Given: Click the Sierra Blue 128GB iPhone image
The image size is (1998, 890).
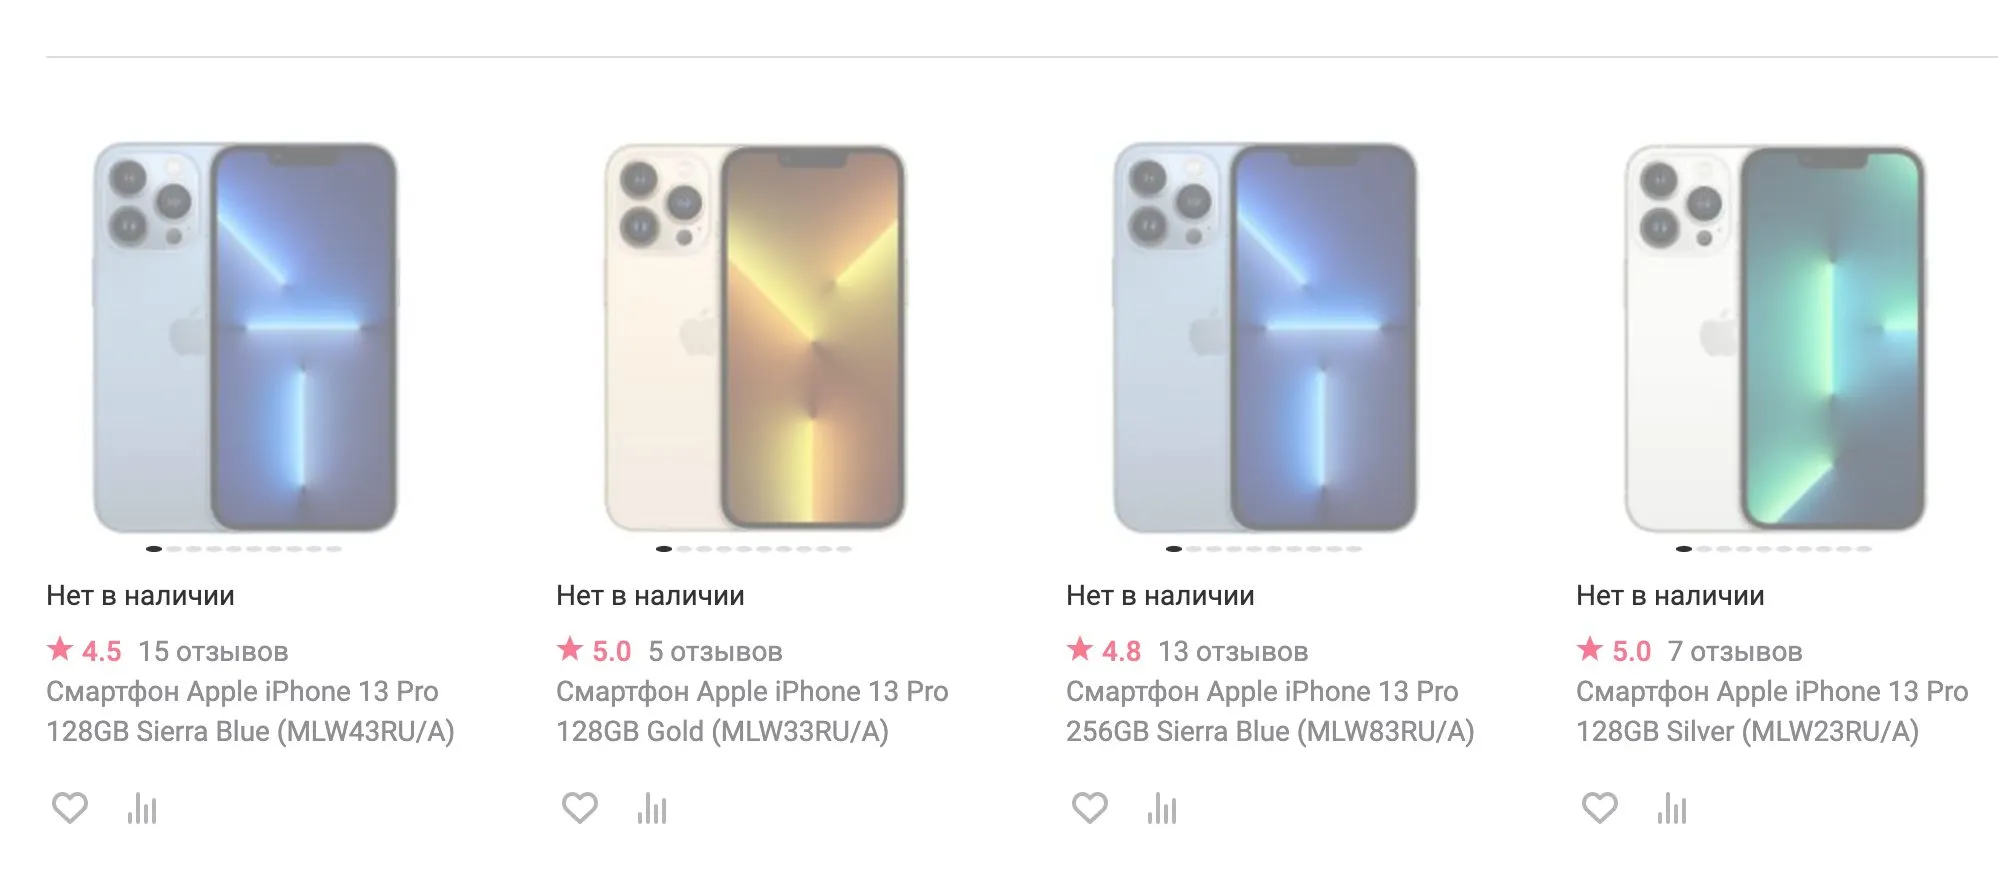Looking at the screenshot, I should pyautogui.click(x=246, y=337).
